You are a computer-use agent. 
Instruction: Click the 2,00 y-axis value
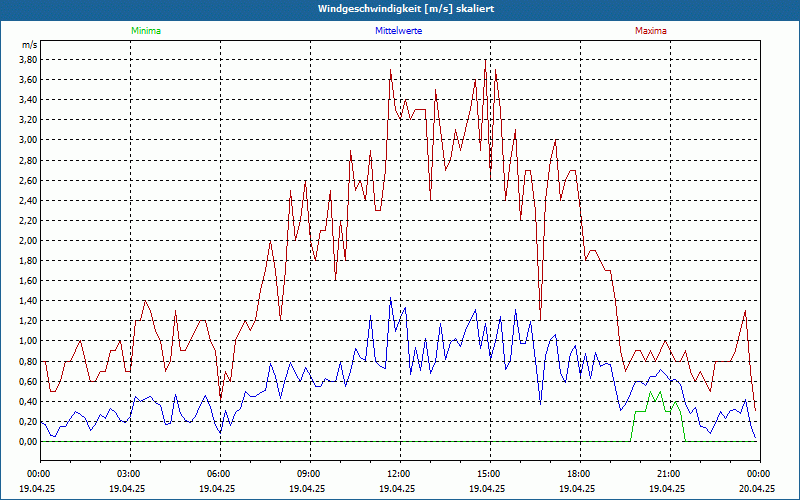[x=28, y=241]
